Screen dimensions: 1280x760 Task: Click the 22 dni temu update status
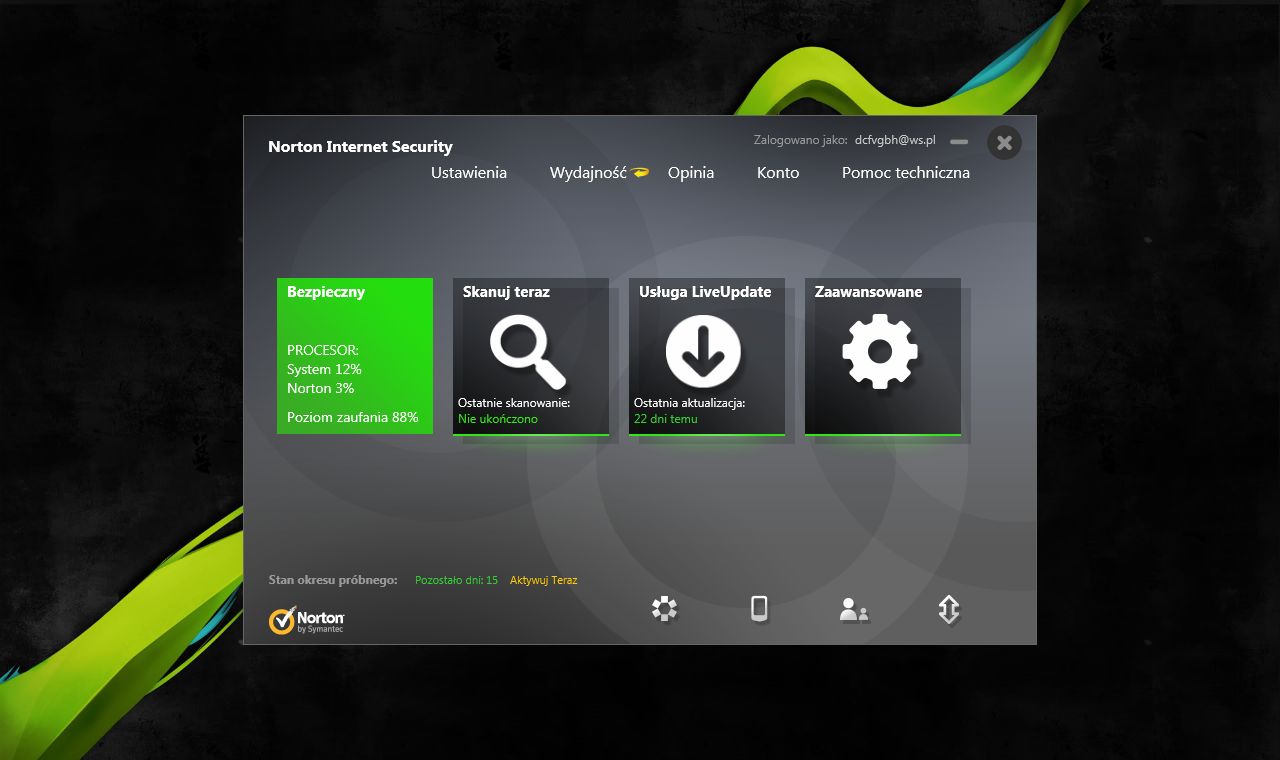pyautogui.click(x=666, y=419)
